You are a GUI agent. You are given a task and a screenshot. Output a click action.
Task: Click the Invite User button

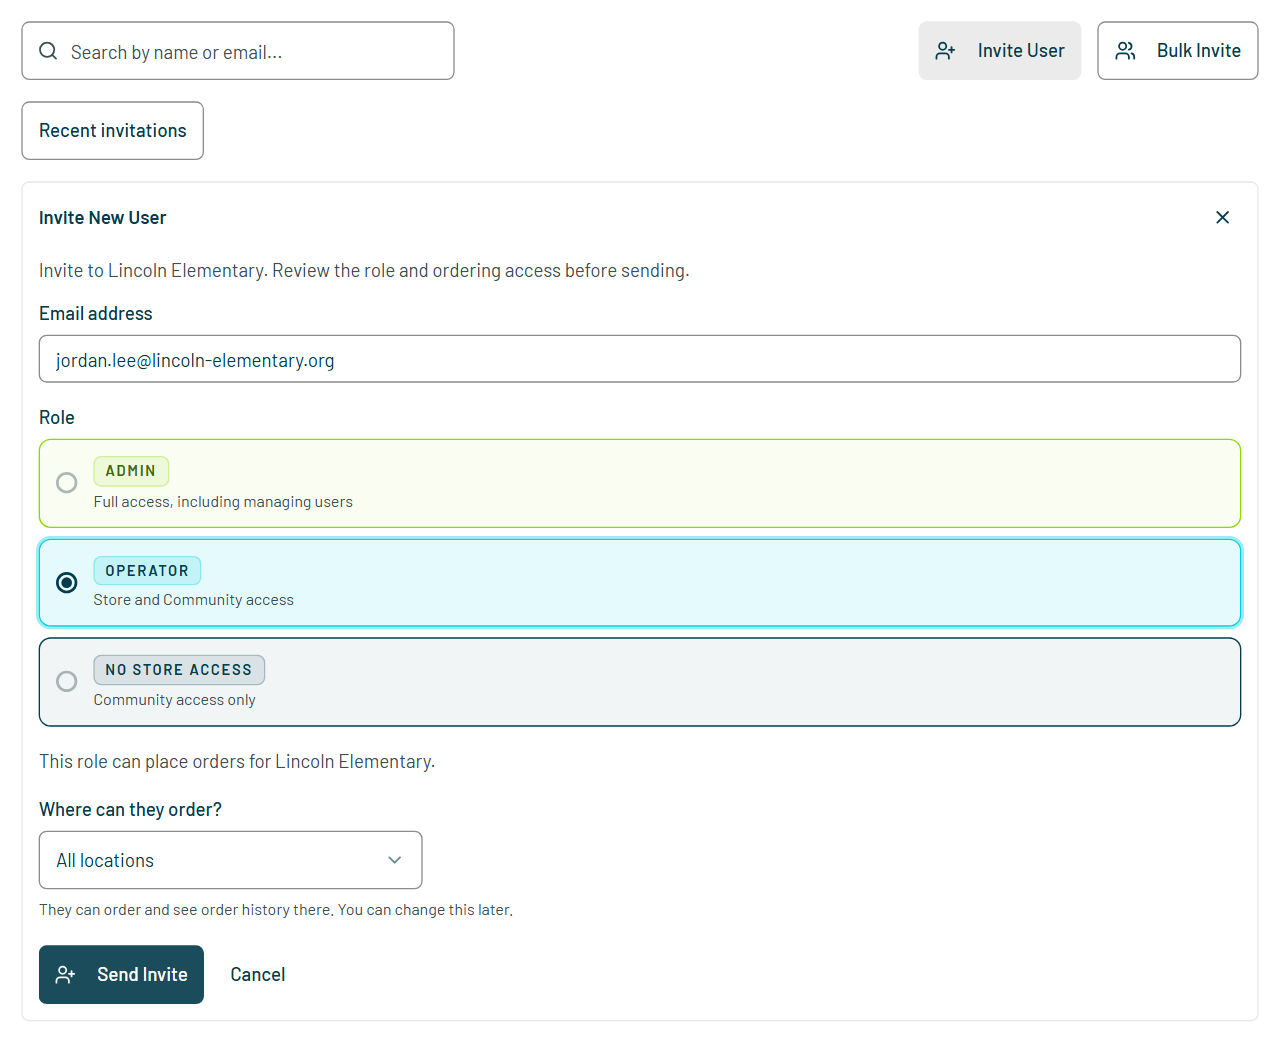(x=1000, y=51)
